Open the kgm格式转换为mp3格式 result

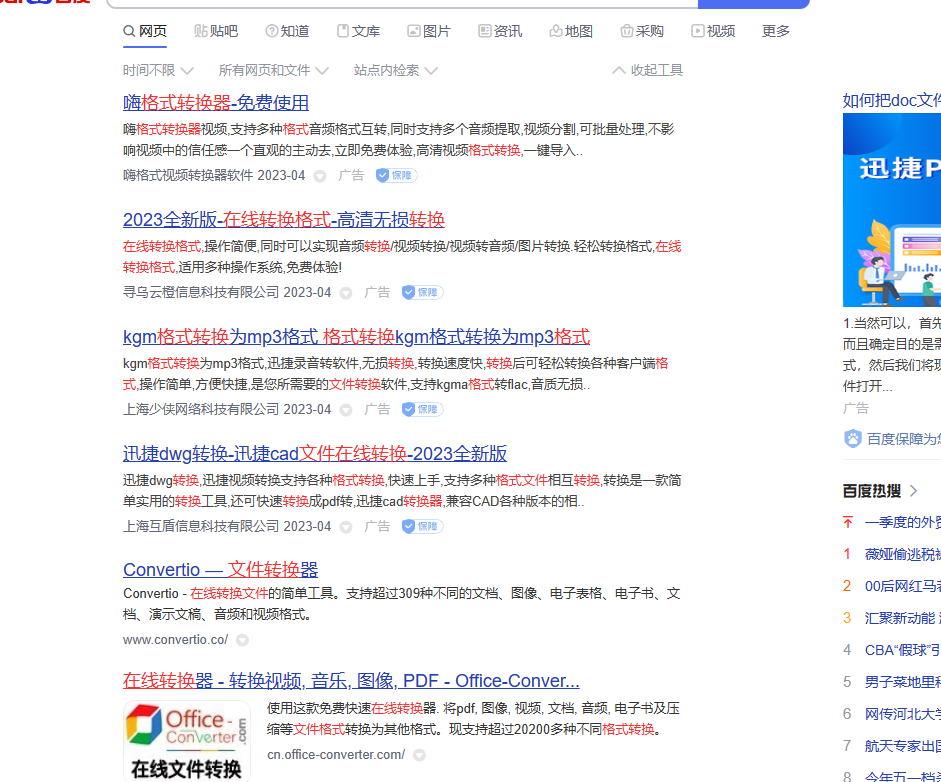pos(356,337)
